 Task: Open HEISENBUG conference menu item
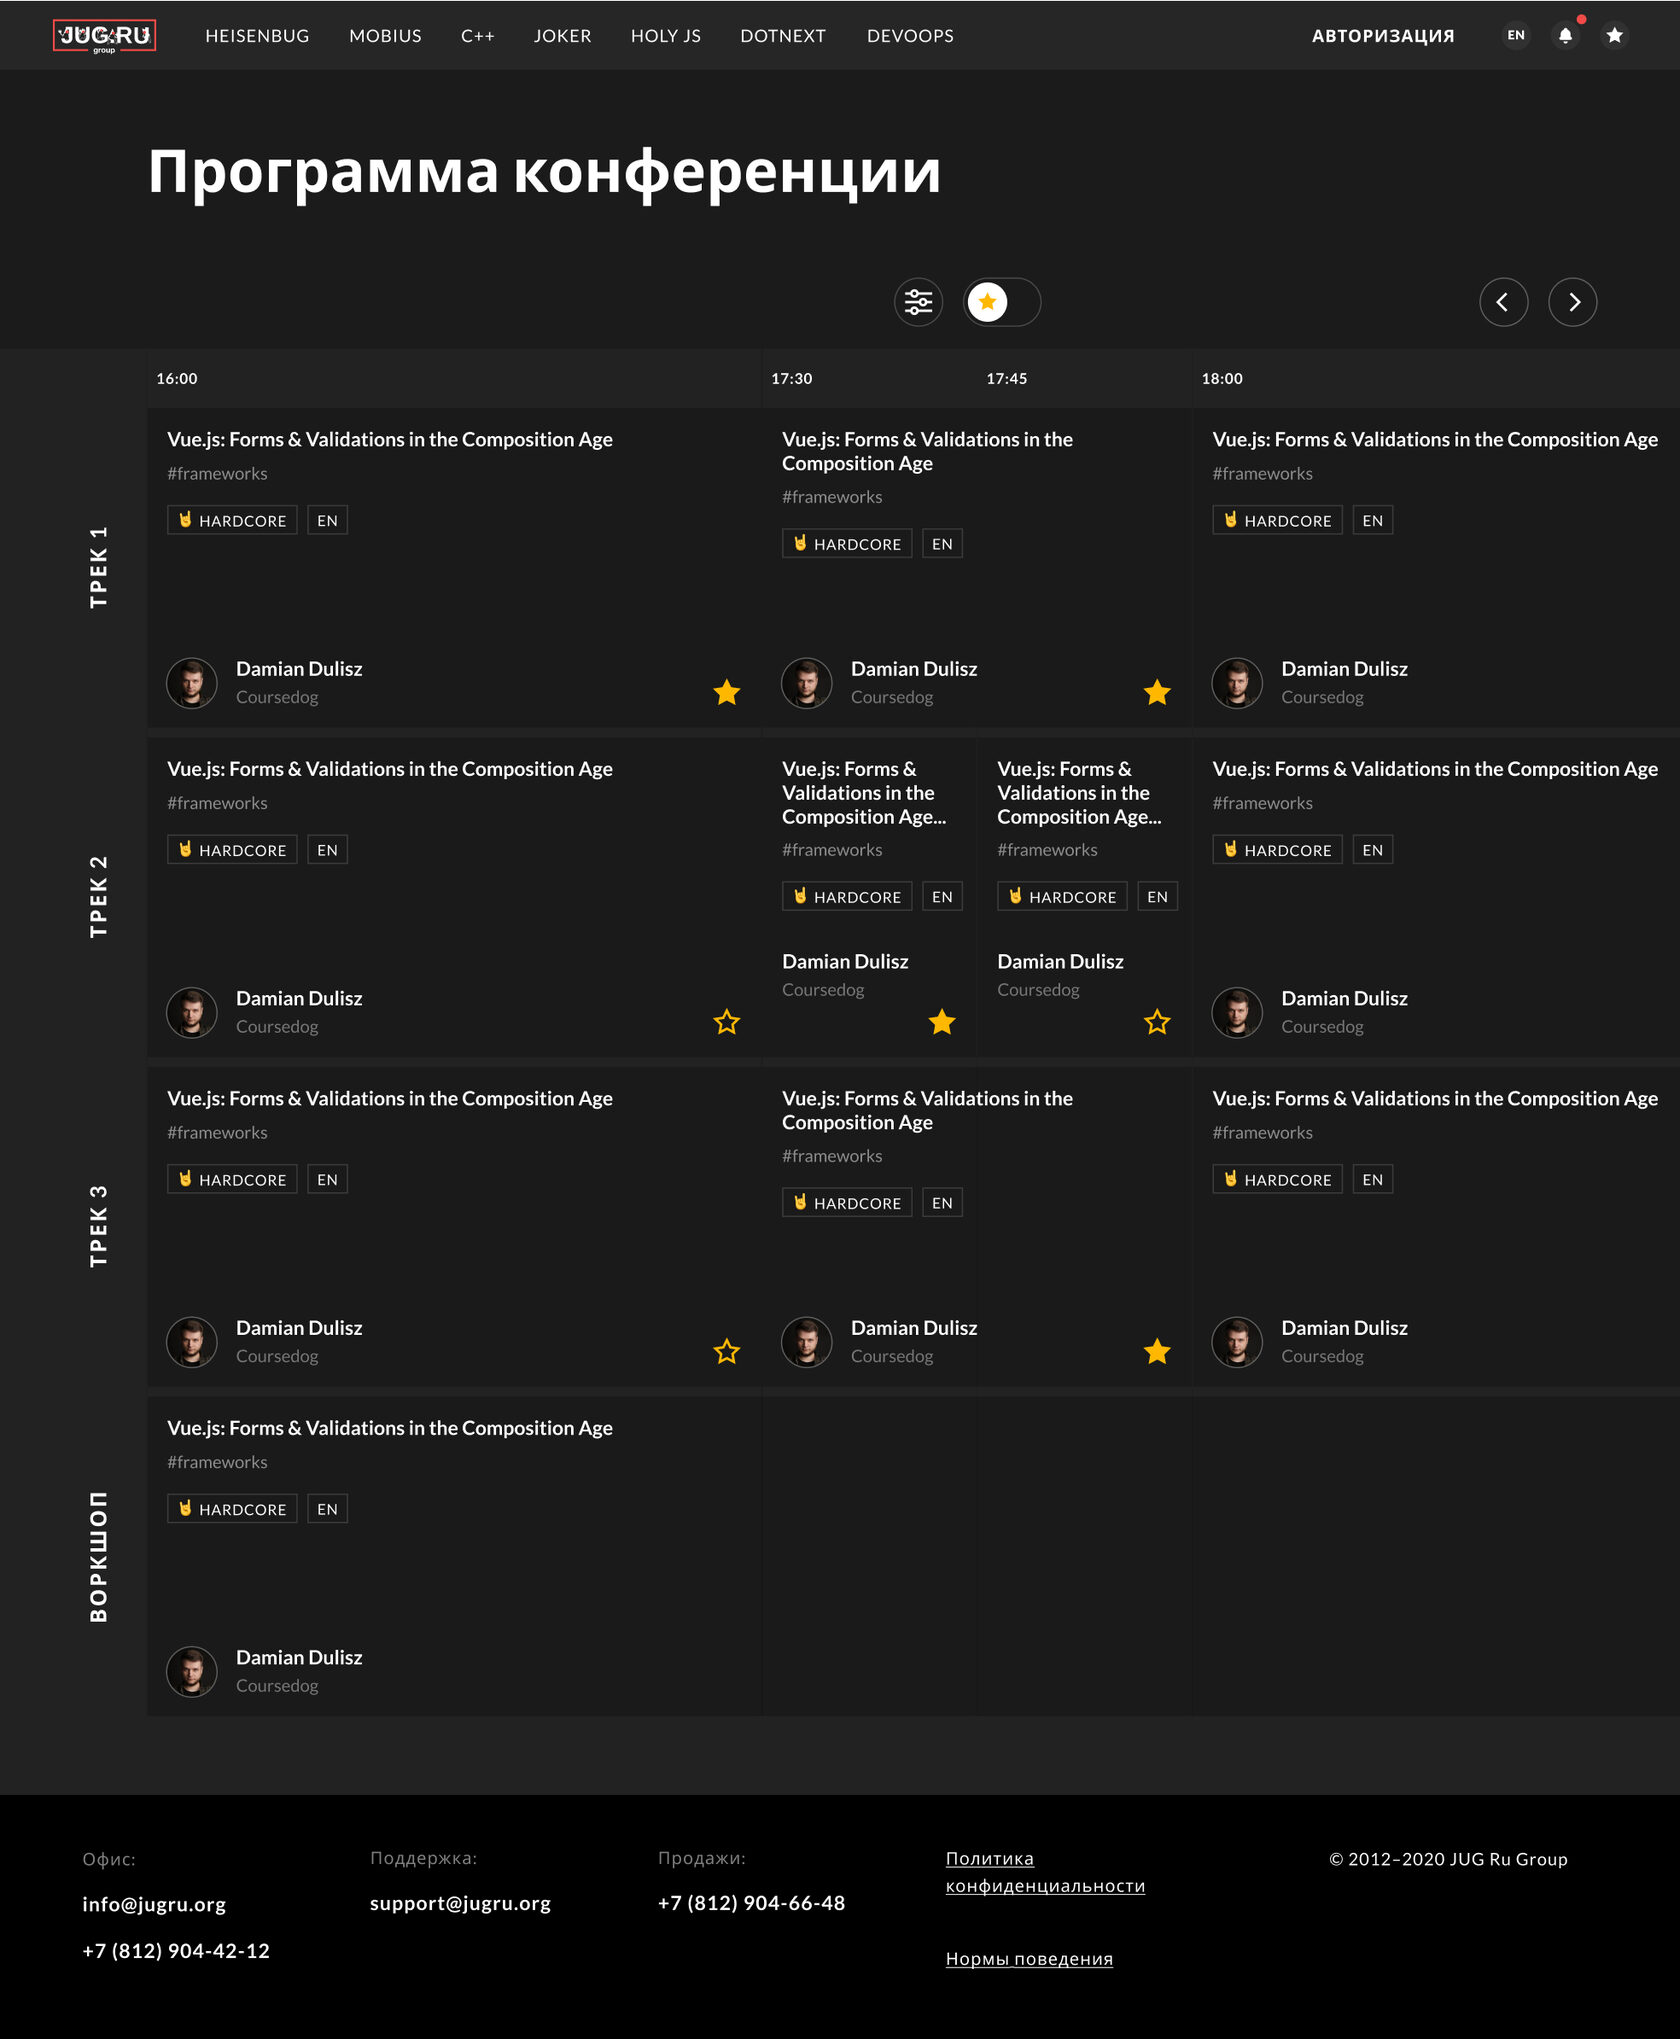257,36
